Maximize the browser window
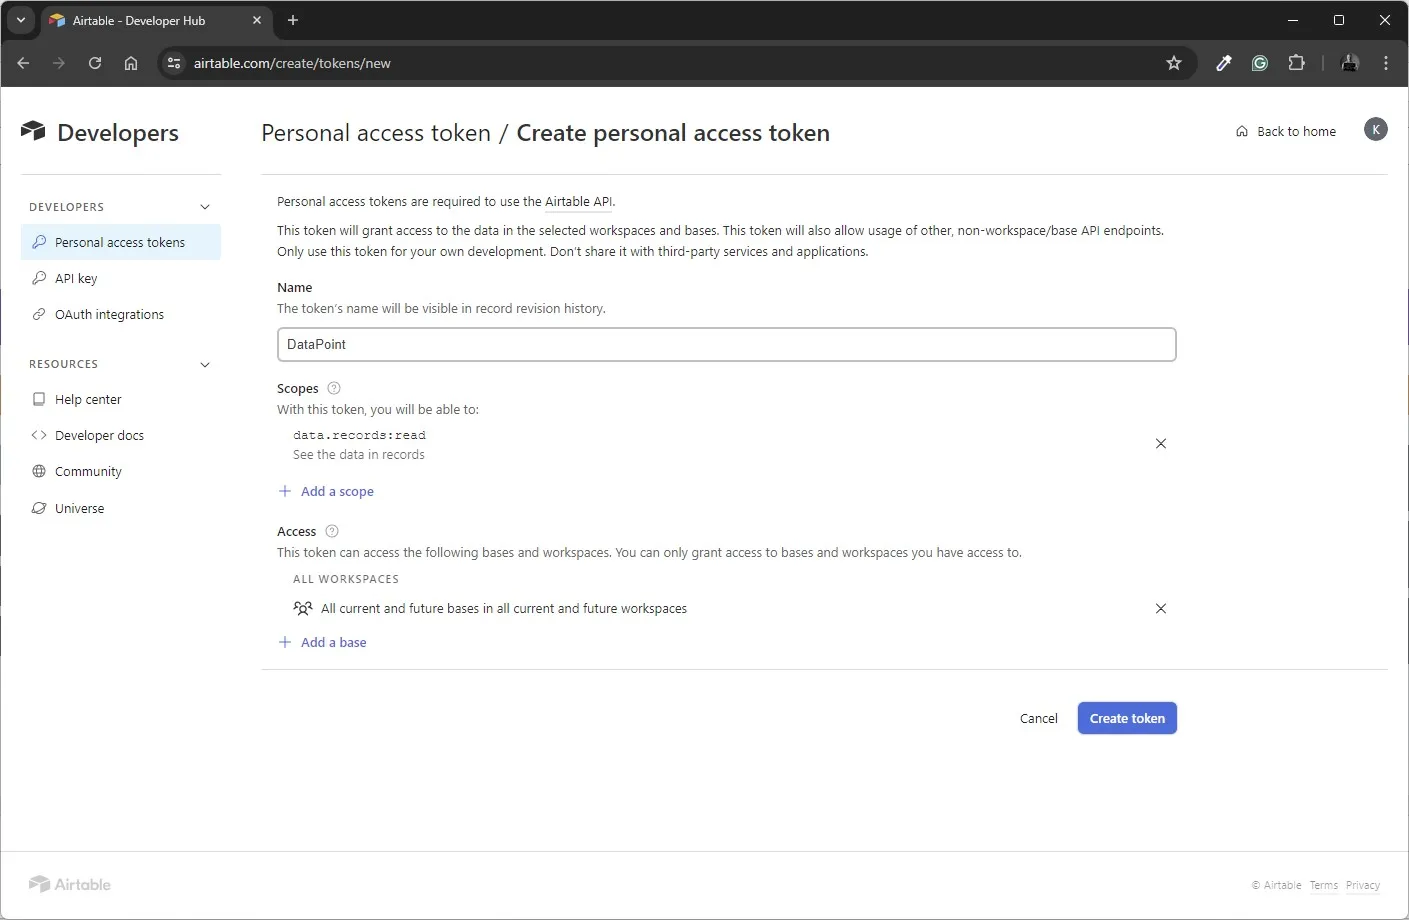The height and width of the screenshot is (920, 1409). 1339,20
